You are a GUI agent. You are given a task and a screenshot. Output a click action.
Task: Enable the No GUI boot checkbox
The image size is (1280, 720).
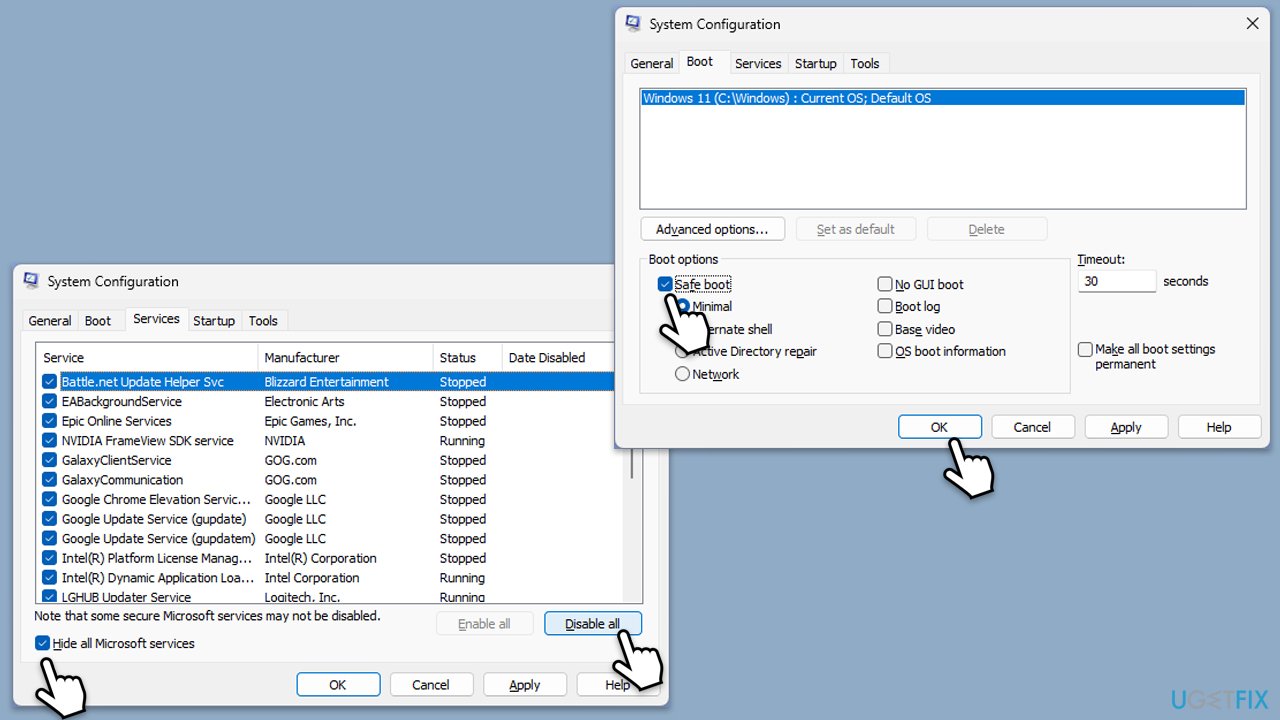pos(885,285)
